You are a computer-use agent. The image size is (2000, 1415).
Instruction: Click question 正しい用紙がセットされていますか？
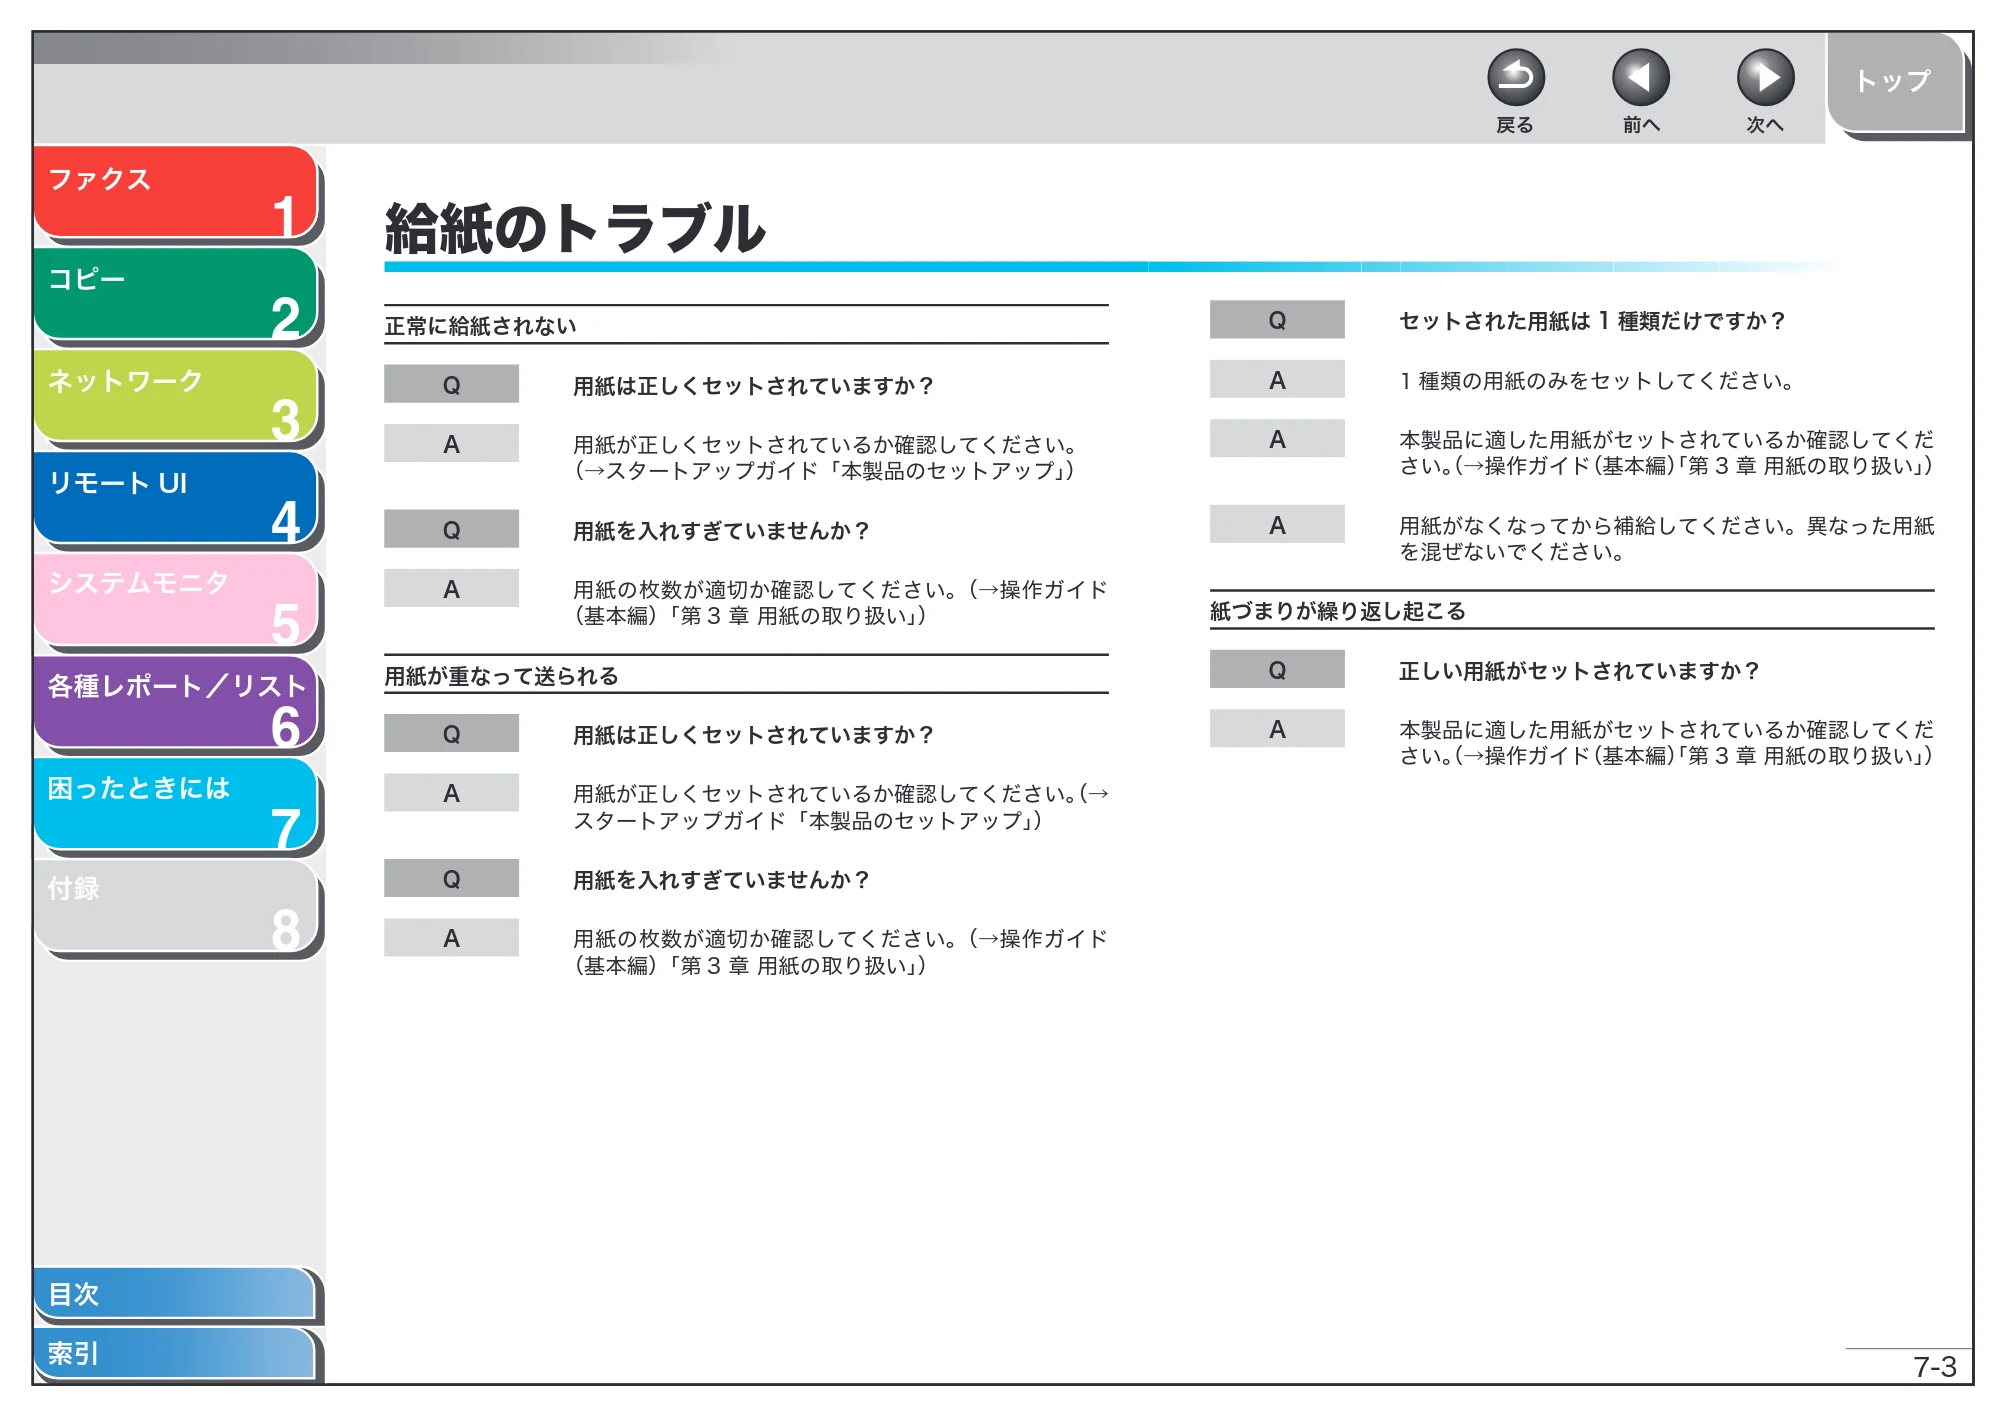point(1579,671)
